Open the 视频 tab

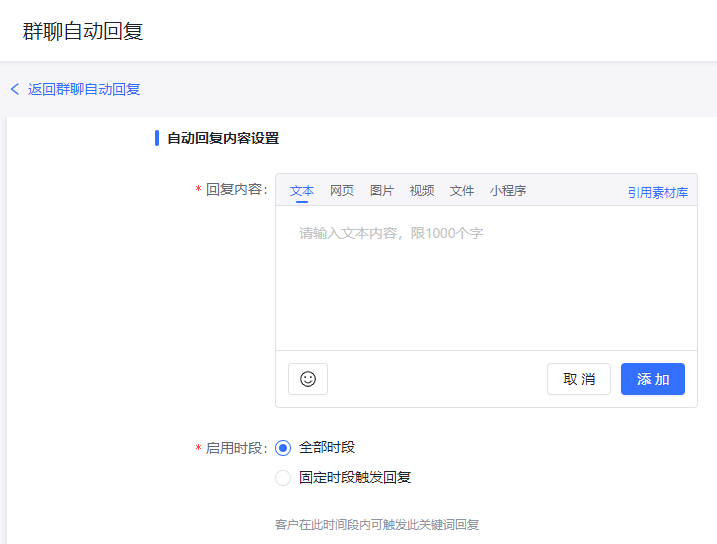[x=422, y=191]
